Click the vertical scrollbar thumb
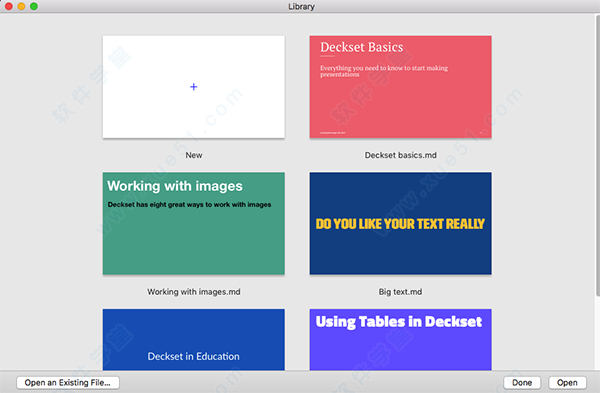Viewport: 600px width, 393px height. [x=597, y=155]
